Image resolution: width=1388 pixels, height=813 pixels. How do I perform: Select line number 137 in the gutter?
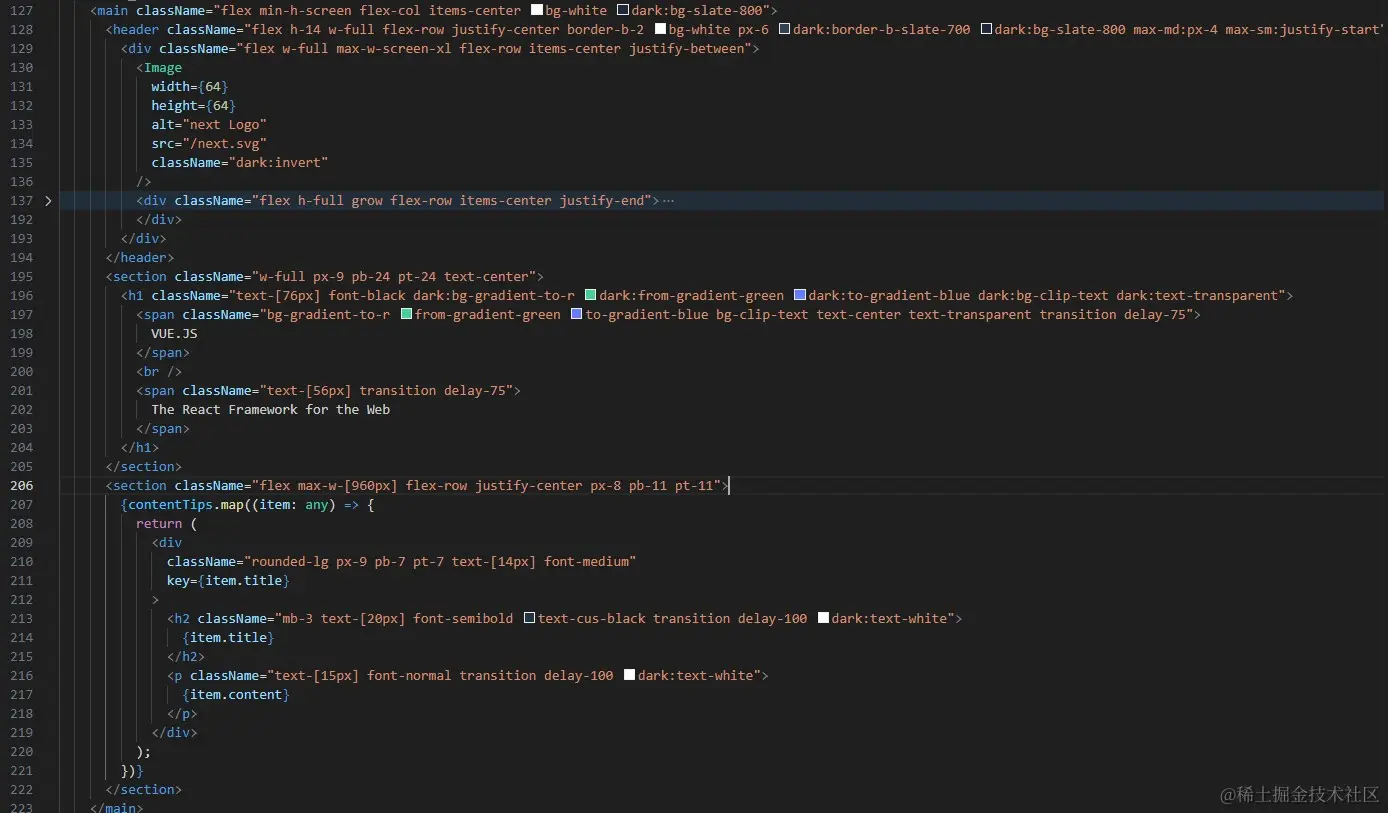point(21,201)
